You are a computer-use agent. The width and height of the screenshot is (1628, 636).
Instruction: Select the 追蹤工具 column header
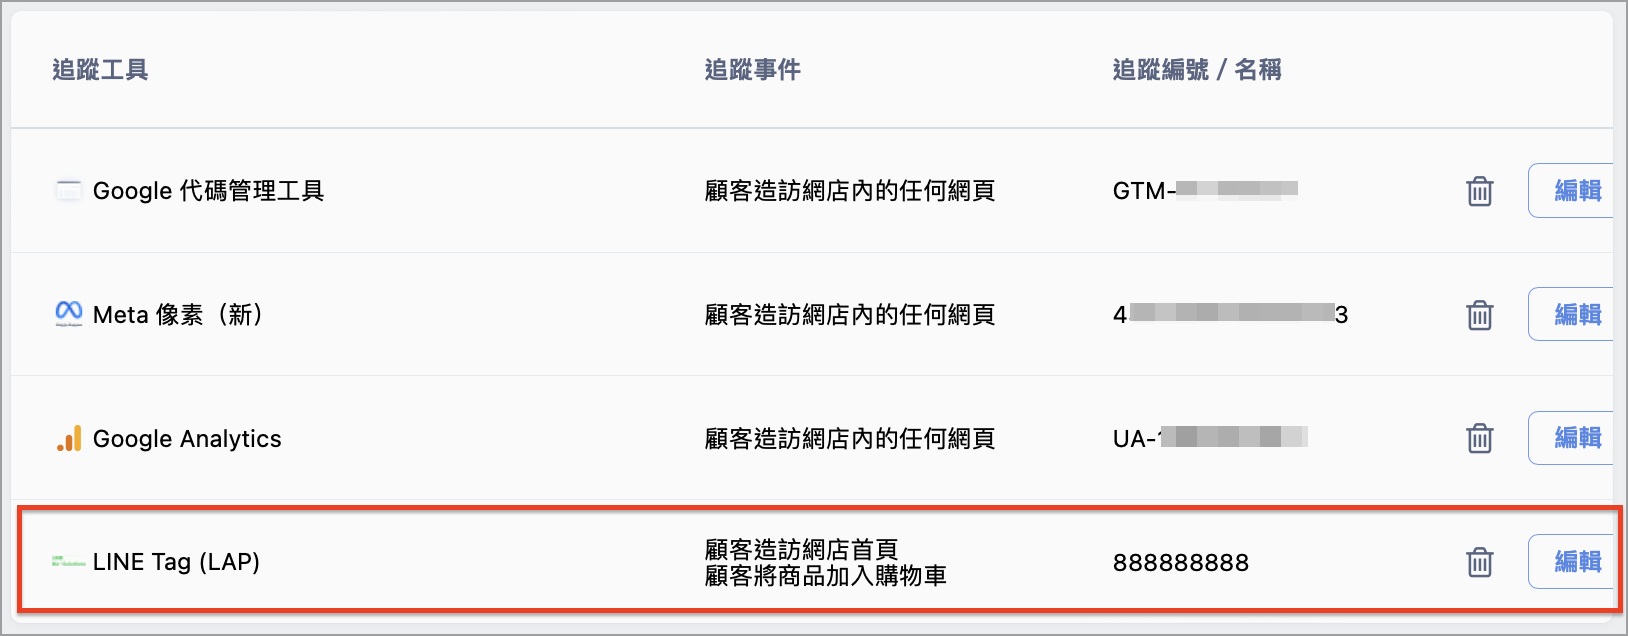click(100, 70)
